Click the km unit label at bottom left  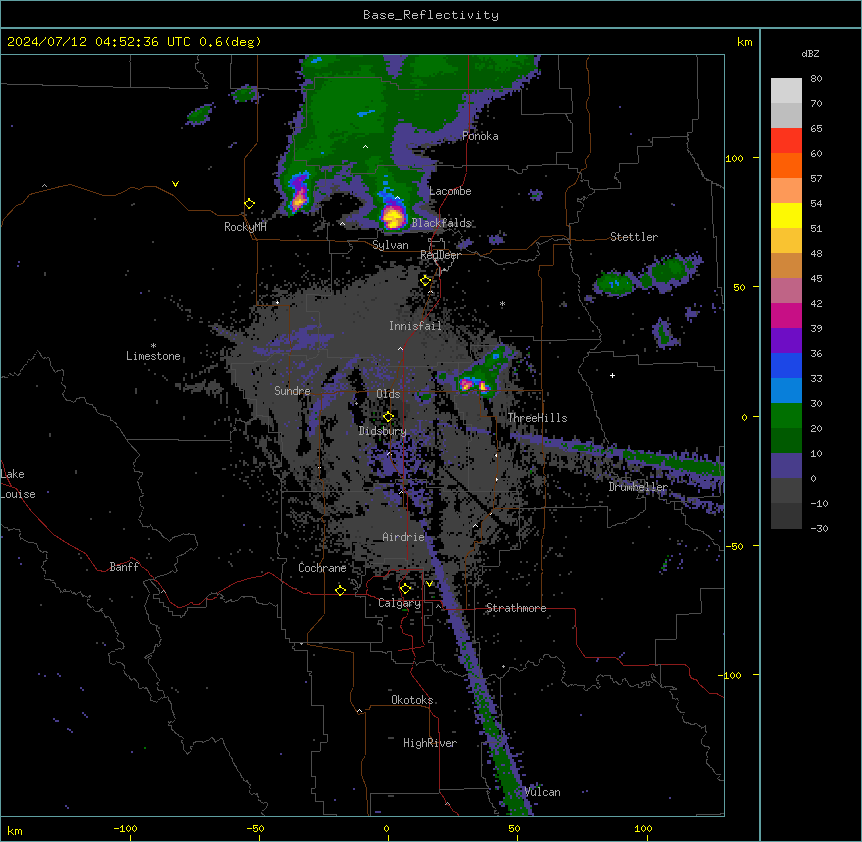(14, 830)
